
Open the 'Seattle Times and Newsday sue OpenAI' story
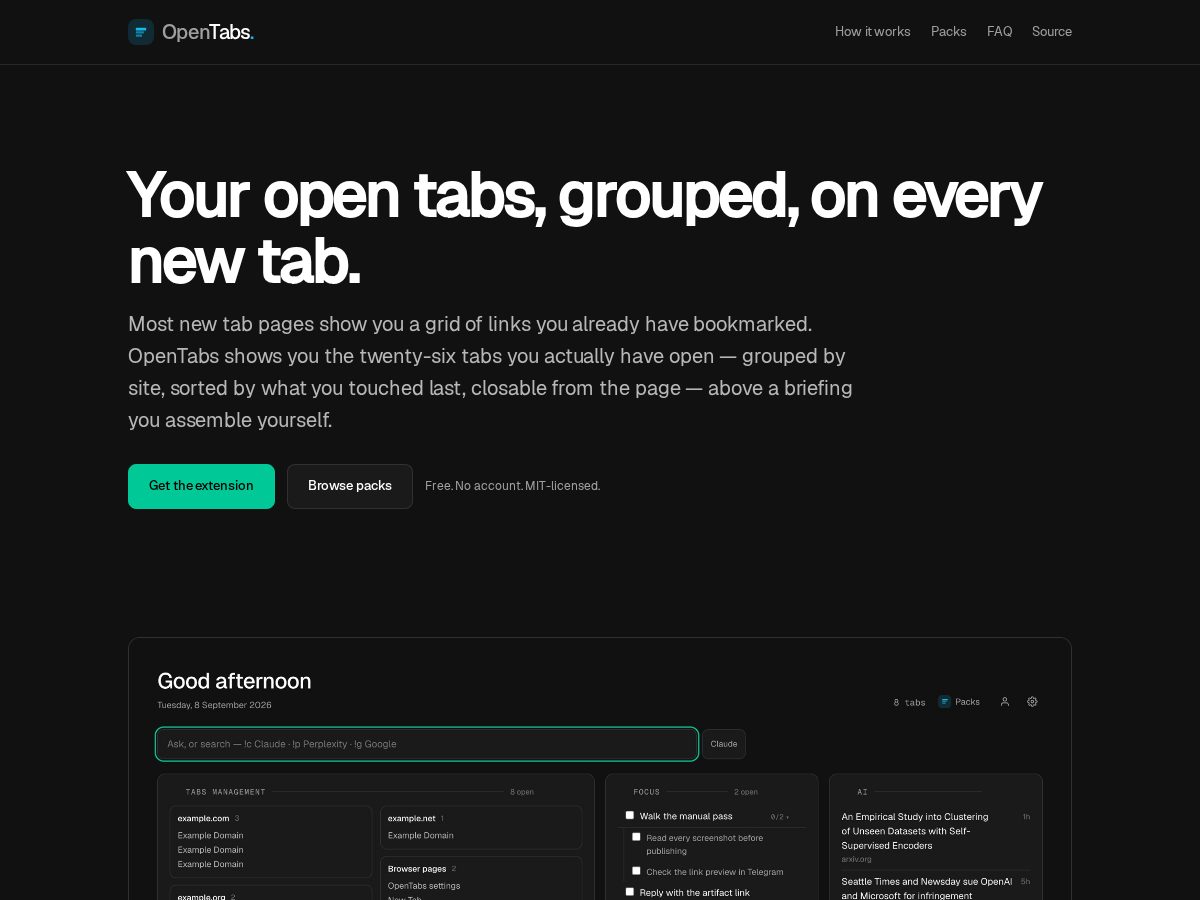[927, 888]
